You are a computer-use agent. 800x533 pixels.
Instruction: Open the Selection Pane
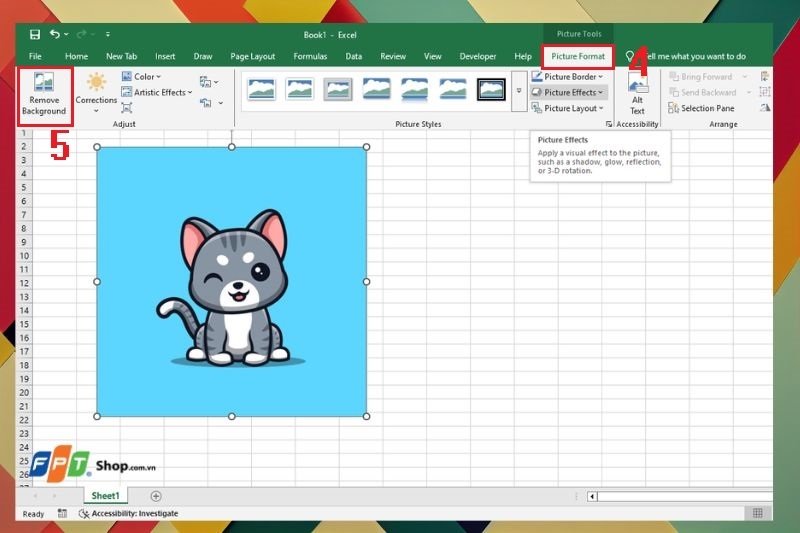[x=702, y=108]
